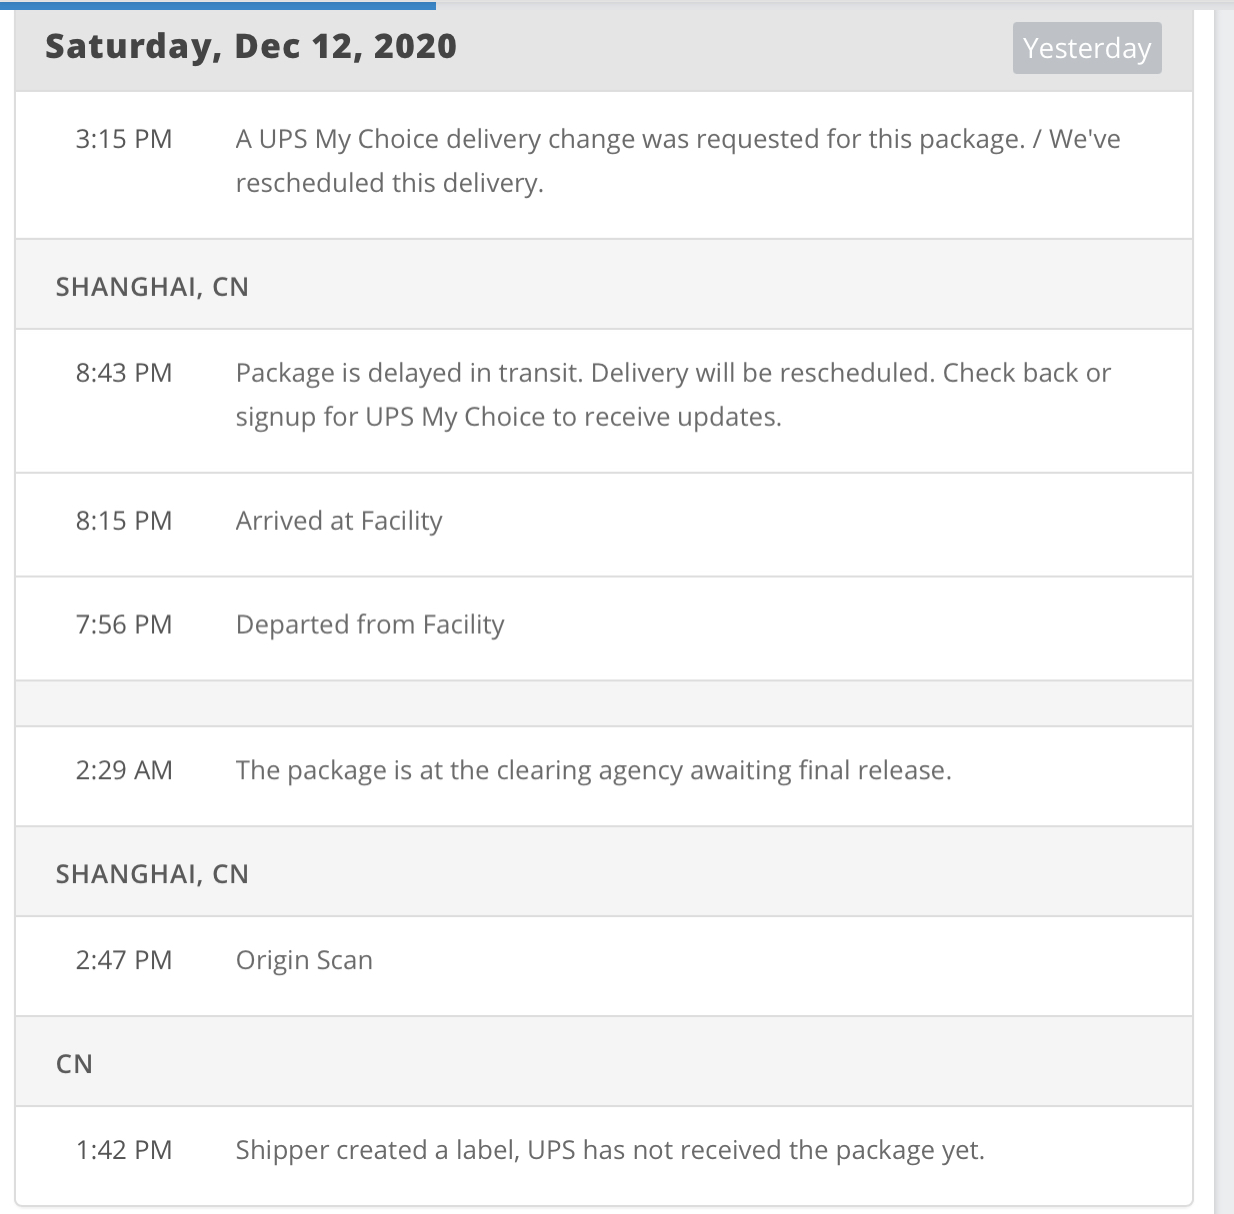This screenshot has height=1214, width=1234.
Task: Click the CN location header
Action: tap(75, 1064)
